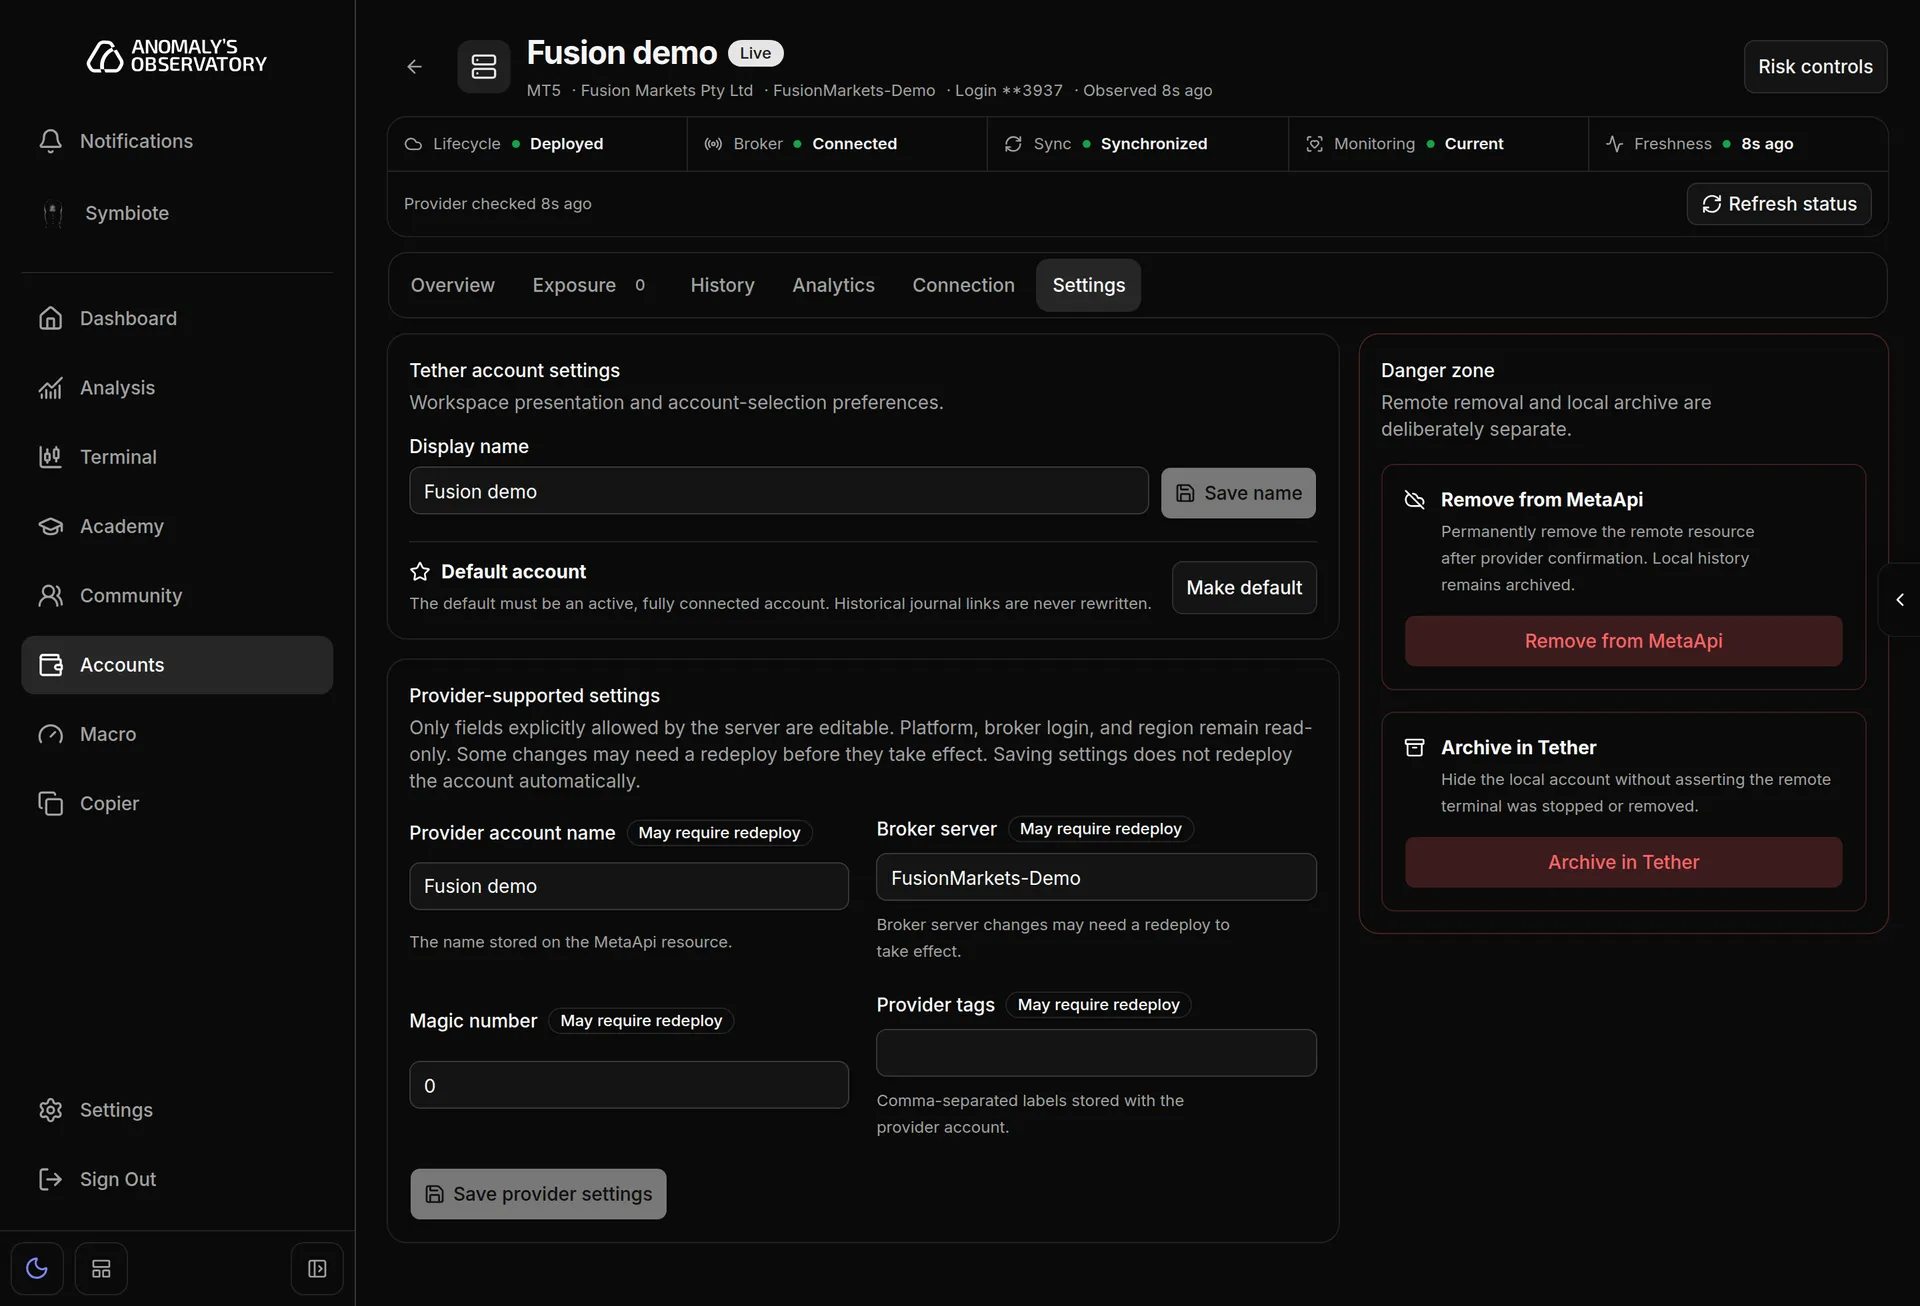Switch to the Analytics tab
The height and width of the screenshot is (1306, 1920).
[x=833, y=285]
